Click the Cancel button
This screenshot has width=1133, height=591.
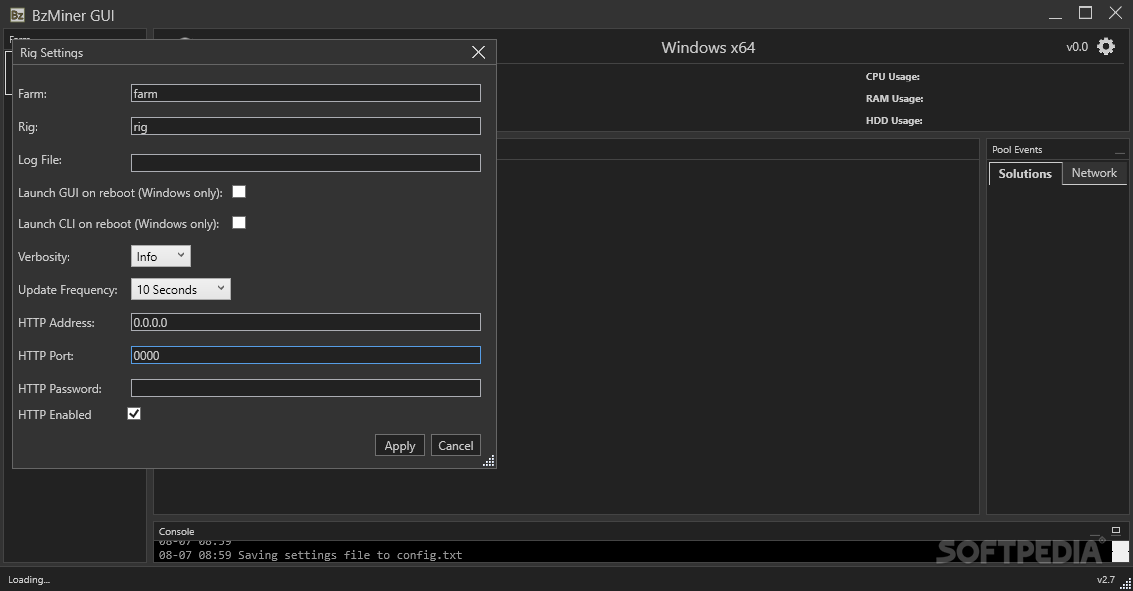[455, 446]
